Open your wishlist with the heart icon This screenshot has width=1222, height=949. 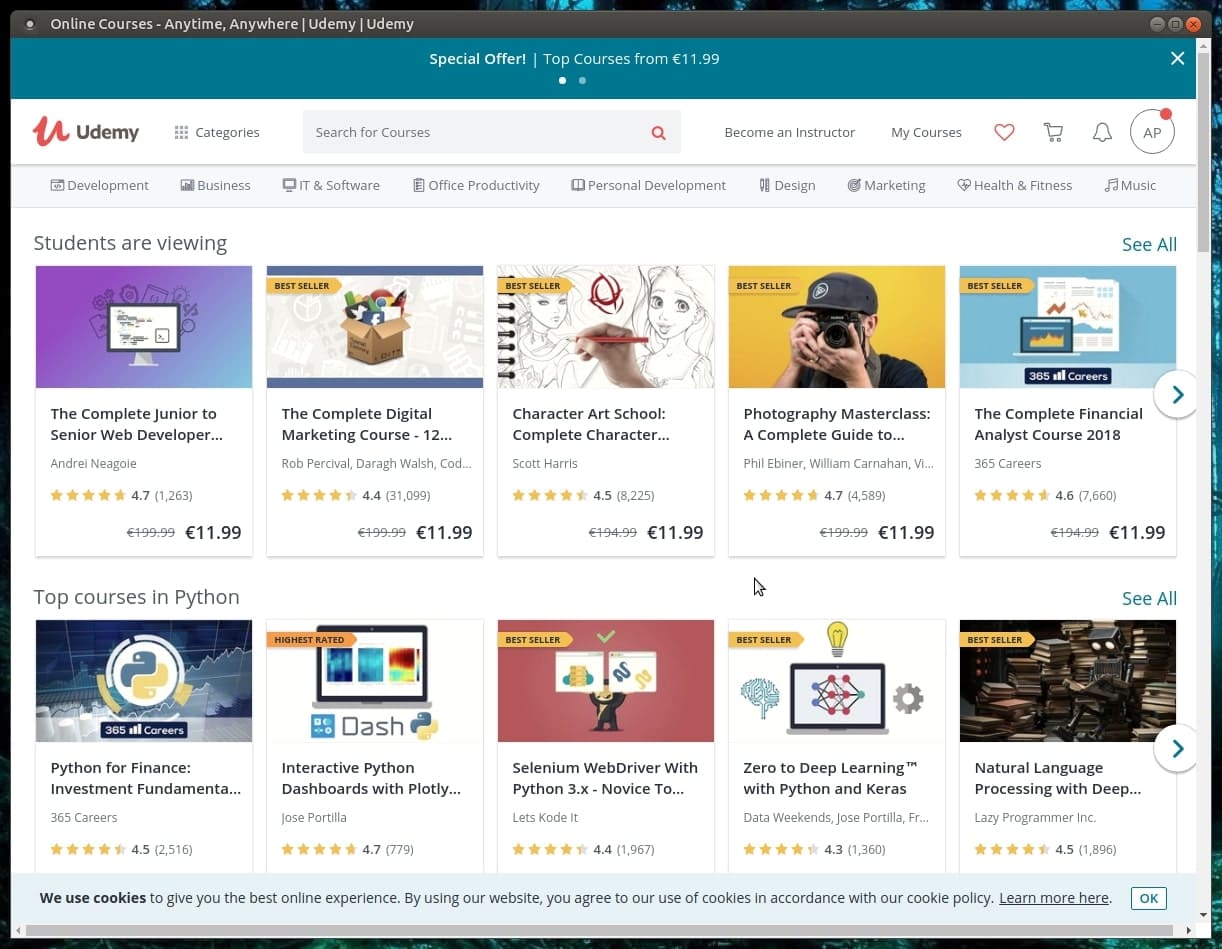1004,131
